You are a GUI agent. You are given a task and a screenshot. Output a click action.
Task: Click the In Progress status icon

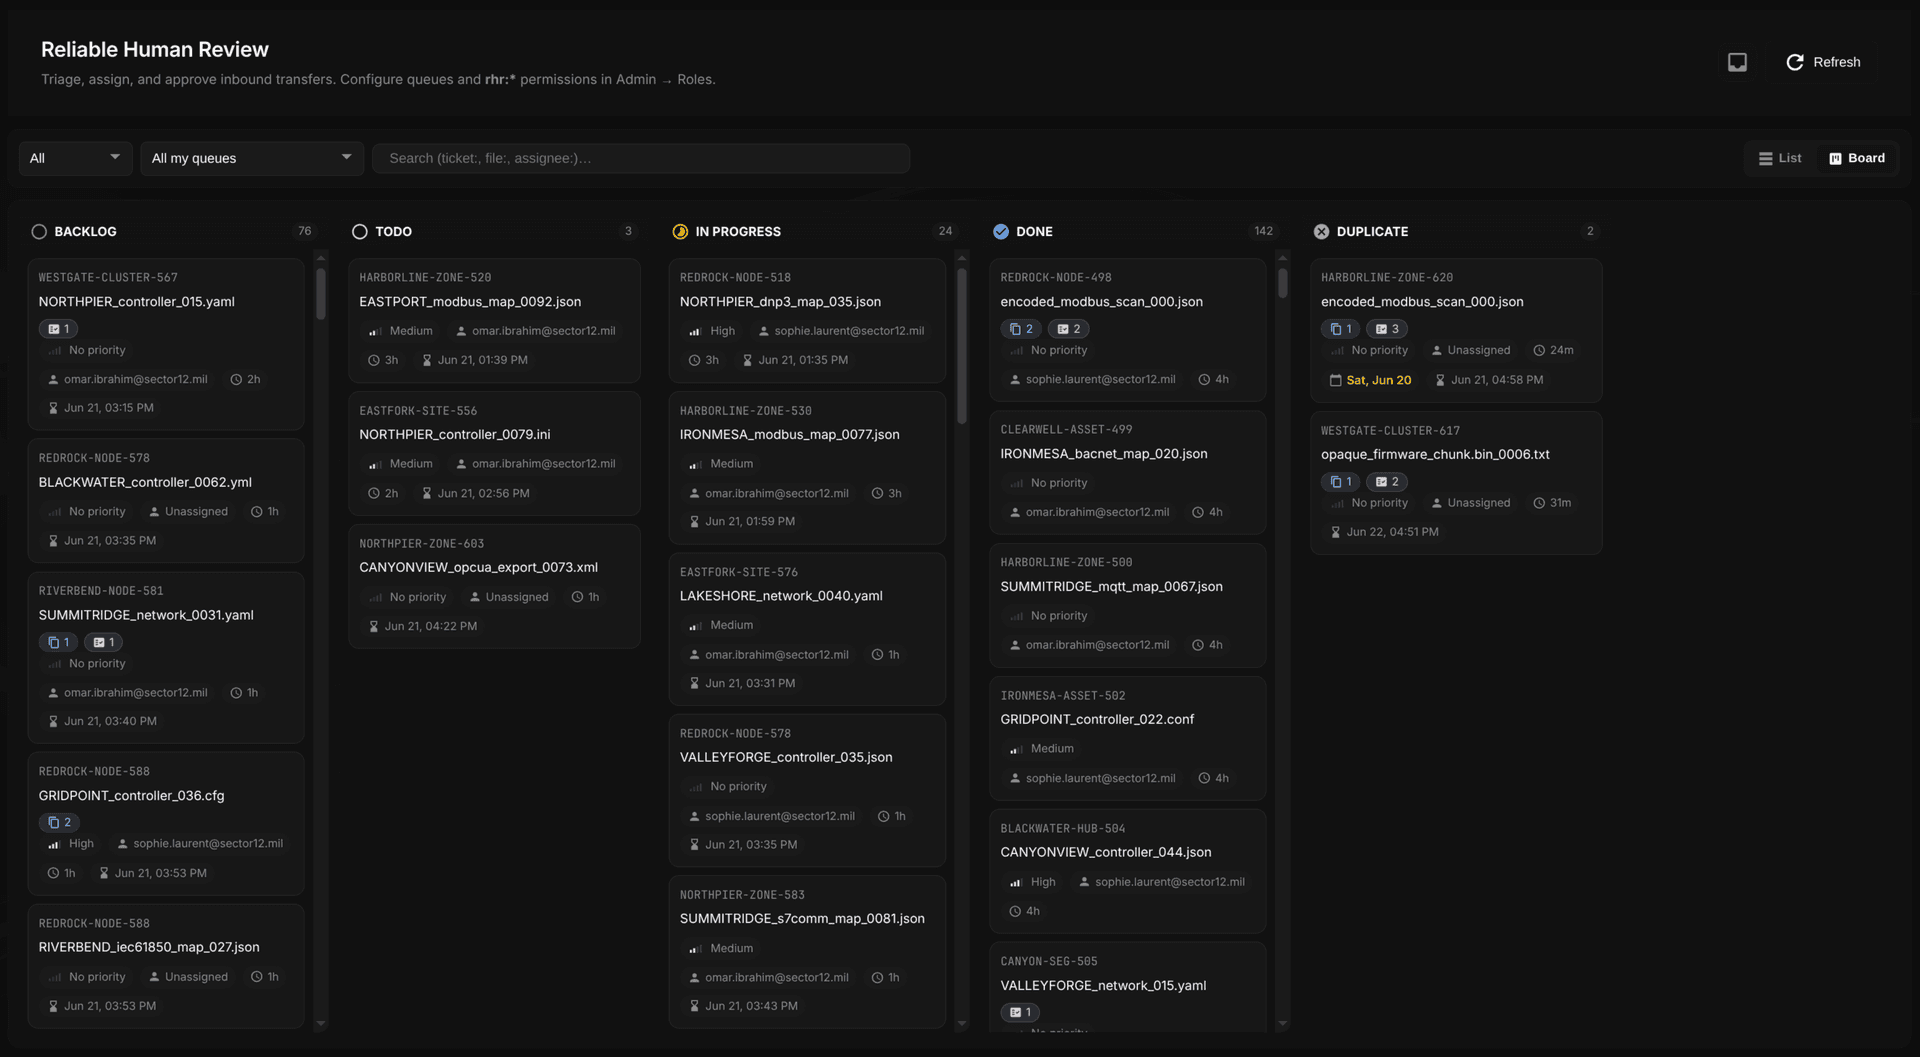[x=680, y=231]
